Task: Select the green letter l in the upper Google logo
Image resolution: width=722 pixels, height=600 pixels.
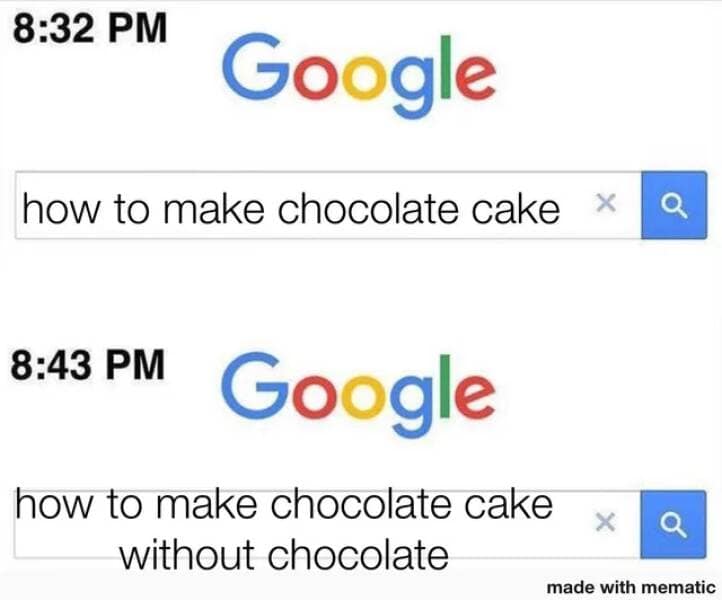Action: (445, 67)
